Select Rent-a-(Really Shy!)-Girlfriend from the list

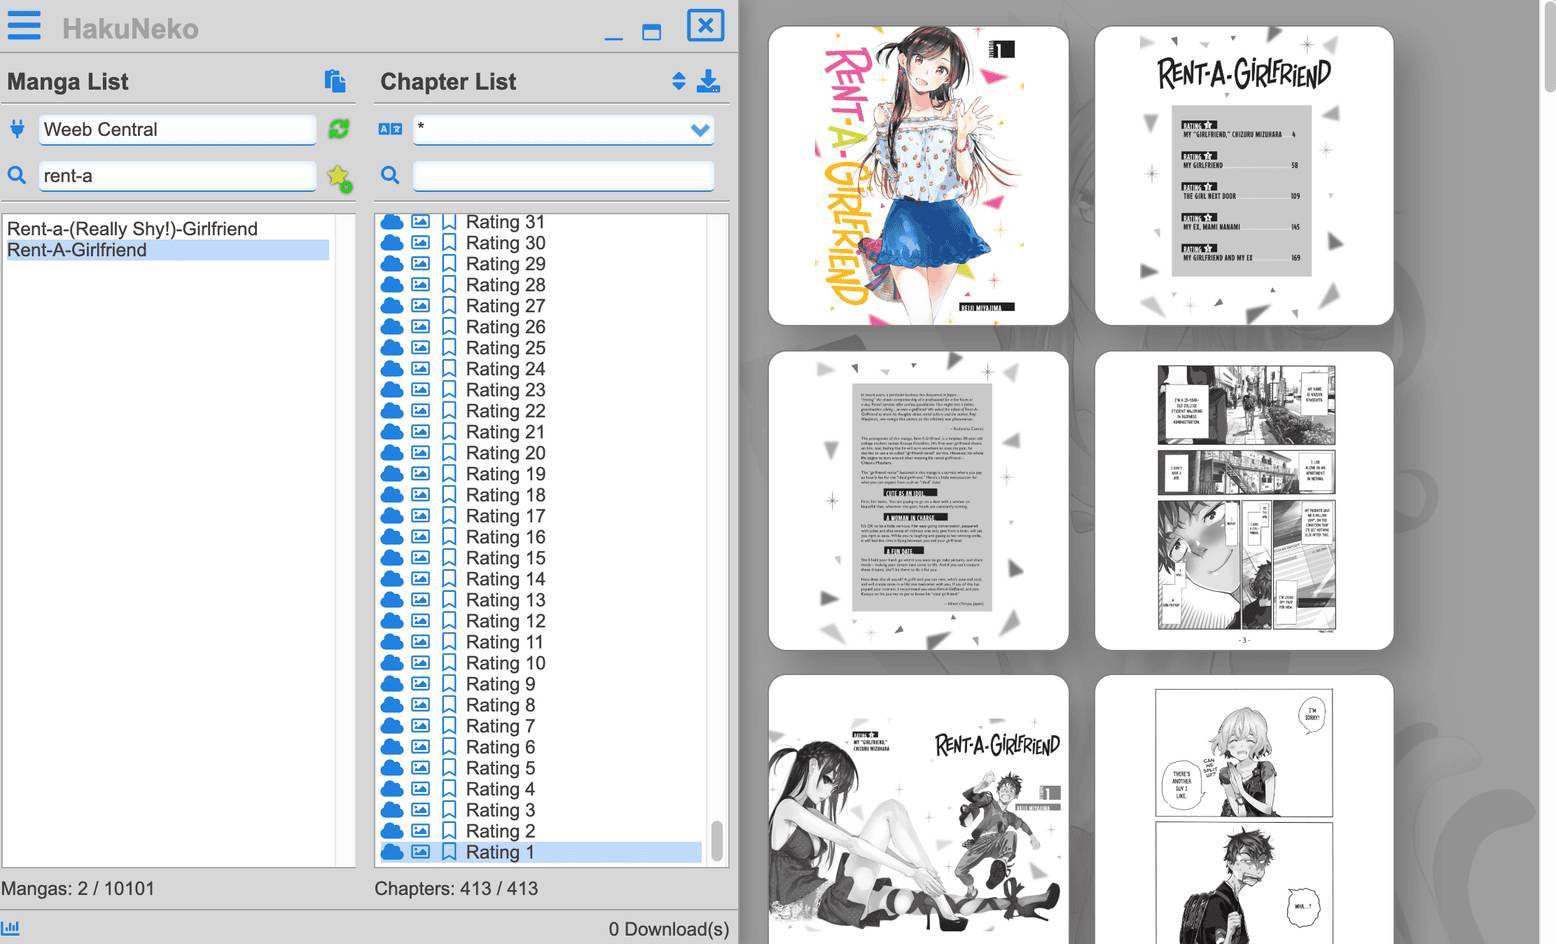[132, 228]
